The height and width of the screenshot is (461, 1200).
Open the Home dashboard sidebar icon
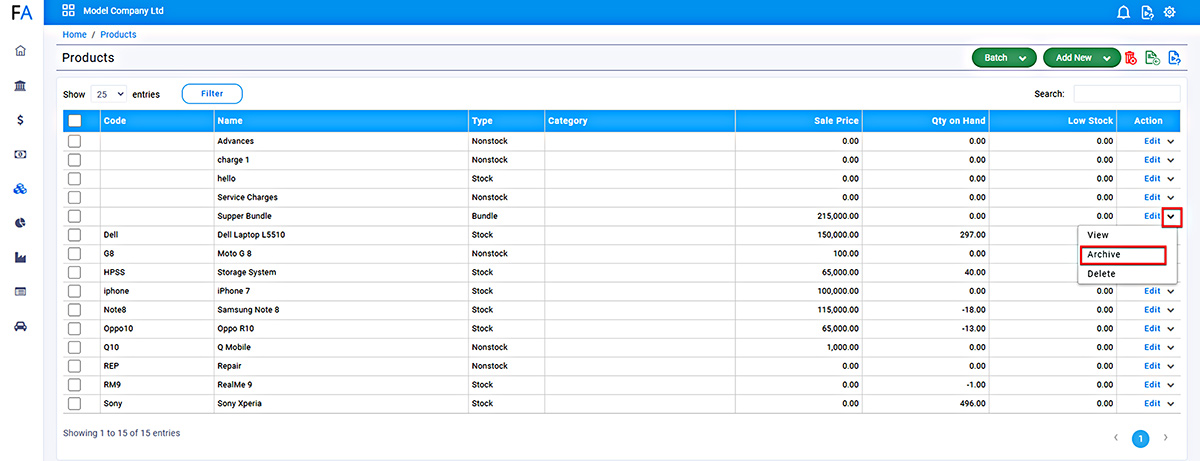(x=20, y=51)
